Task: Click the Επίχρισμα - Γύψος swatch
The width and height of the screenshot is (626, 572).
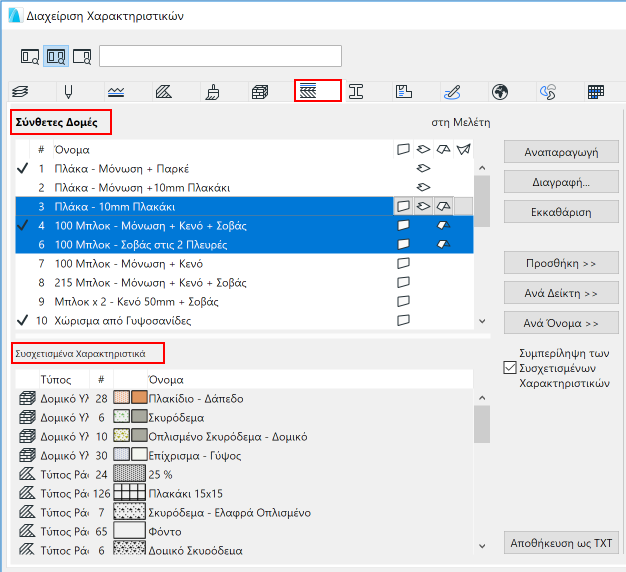Action: click(x=139, y=455)
